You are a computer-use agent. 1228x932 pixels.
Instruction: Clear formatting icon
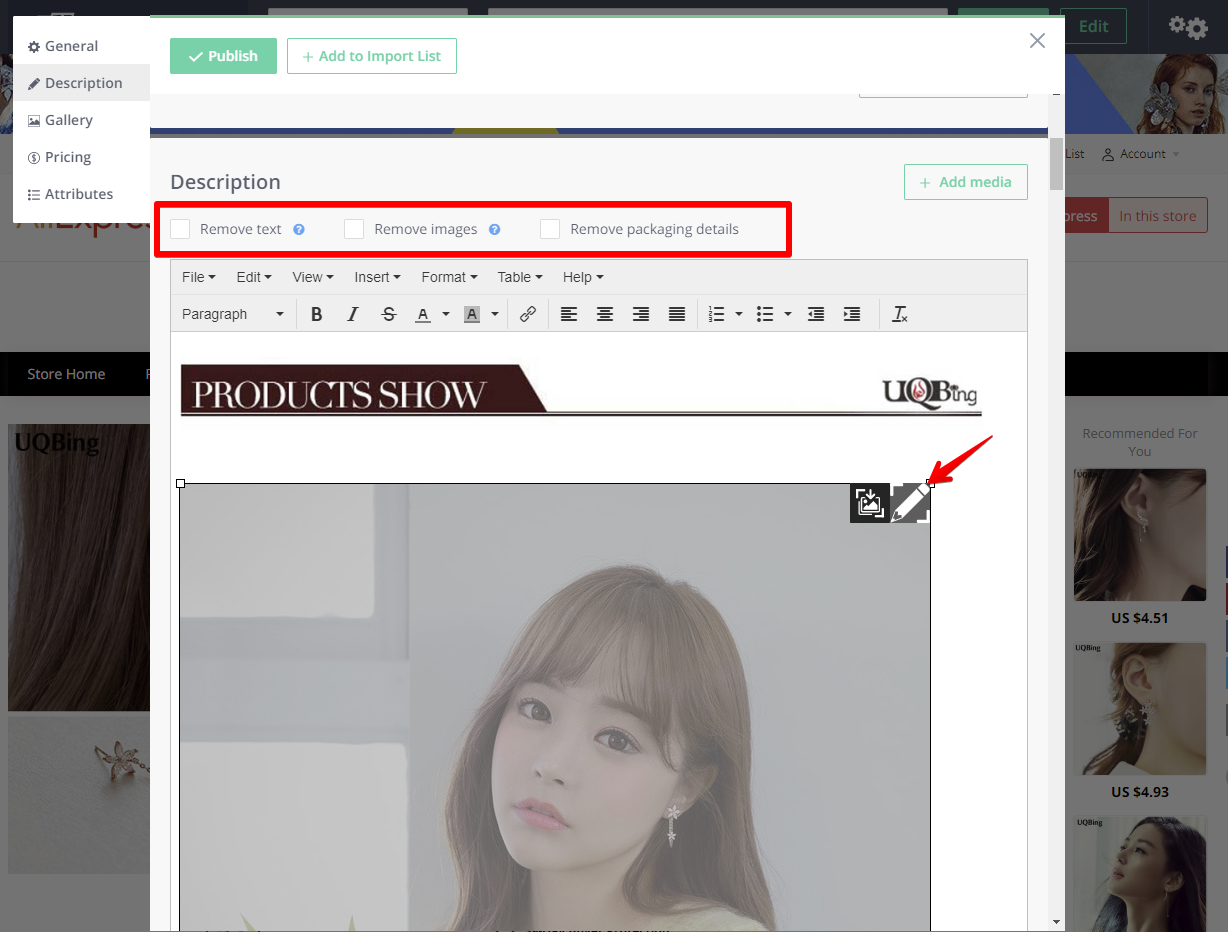[x=900, y=314]
